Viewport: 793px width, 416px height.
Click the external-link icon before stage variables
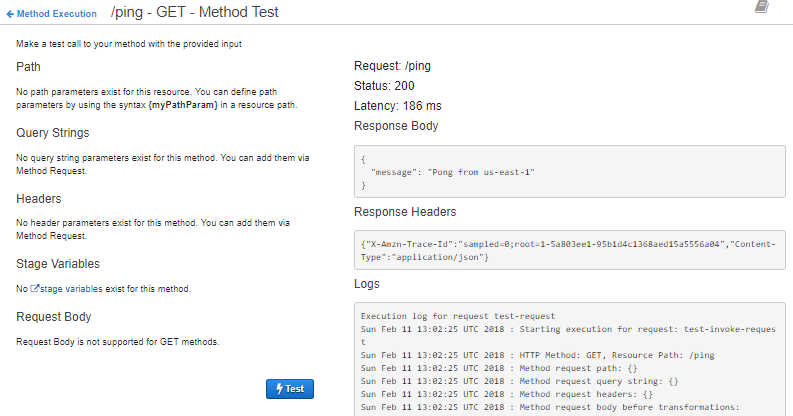pyautogui.click(x=35, y=289)
